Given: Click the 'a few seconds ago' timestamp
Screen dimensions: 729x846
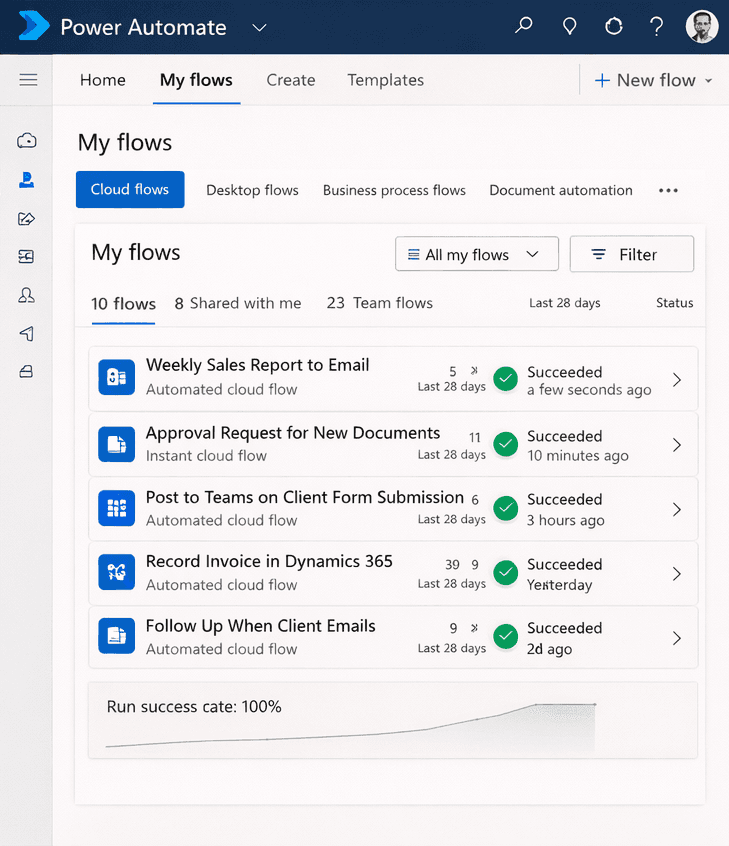Looking at the screenshot, I should (x=589, y=390).
